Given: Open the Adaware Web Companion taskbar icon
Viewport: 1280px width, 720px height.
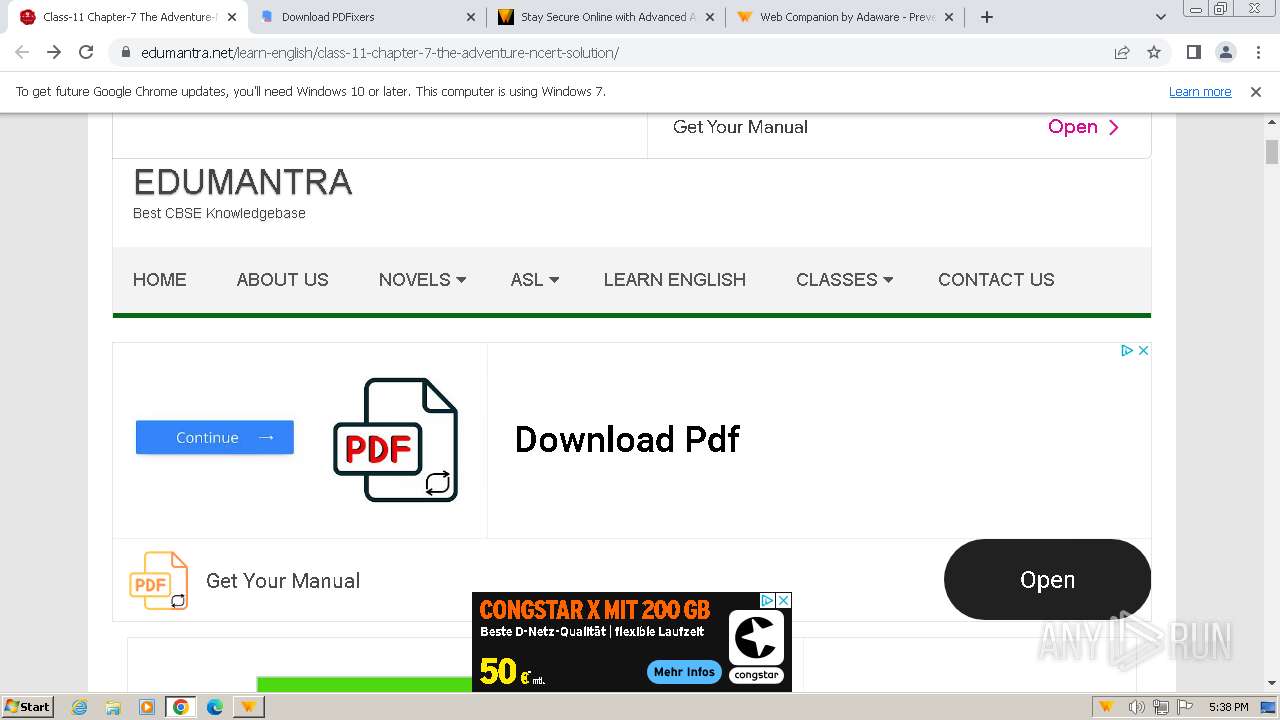Looking at the screenshot, I should (249, 707).
